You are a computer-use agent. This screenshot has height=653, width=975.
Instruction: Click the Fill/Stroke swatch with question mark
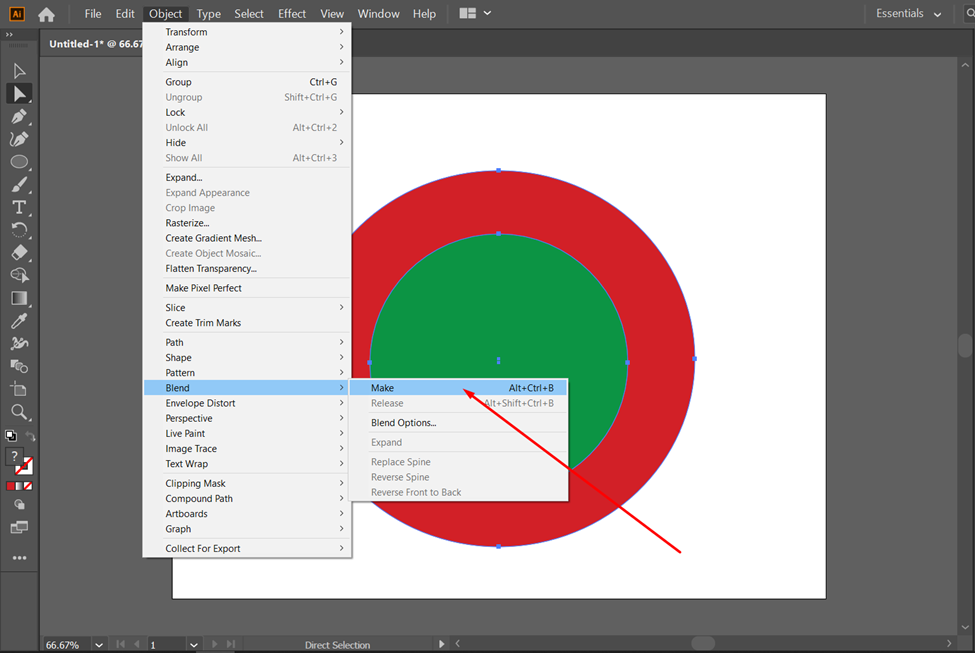pos(14,456)
